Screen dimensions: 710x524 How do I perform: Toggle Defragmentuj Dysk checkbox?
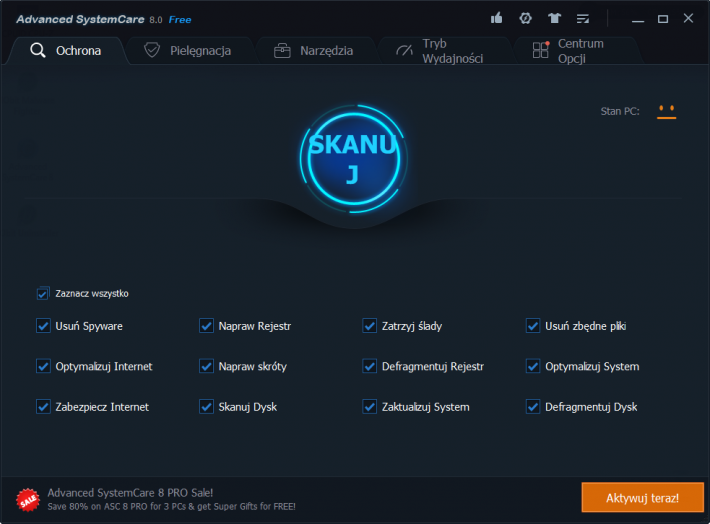point(533,407)
